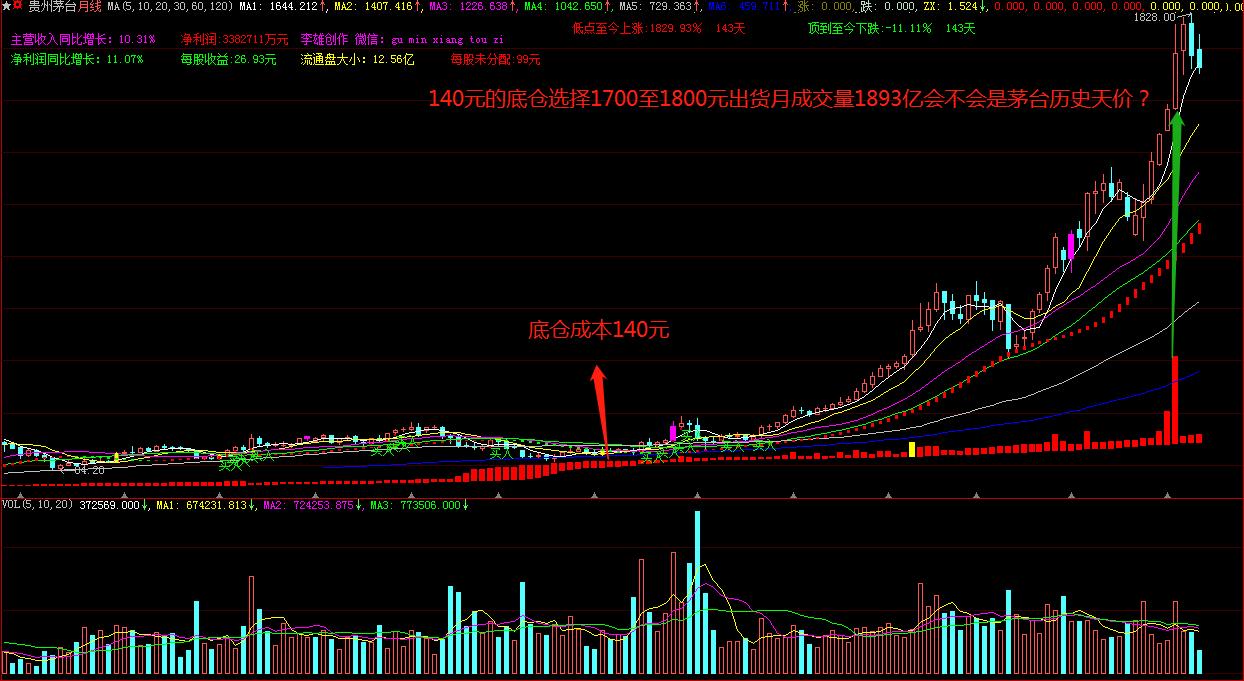1244x681 pixels.
Task: Click the 净利润:3382711万元 figure
Action: 235,40
